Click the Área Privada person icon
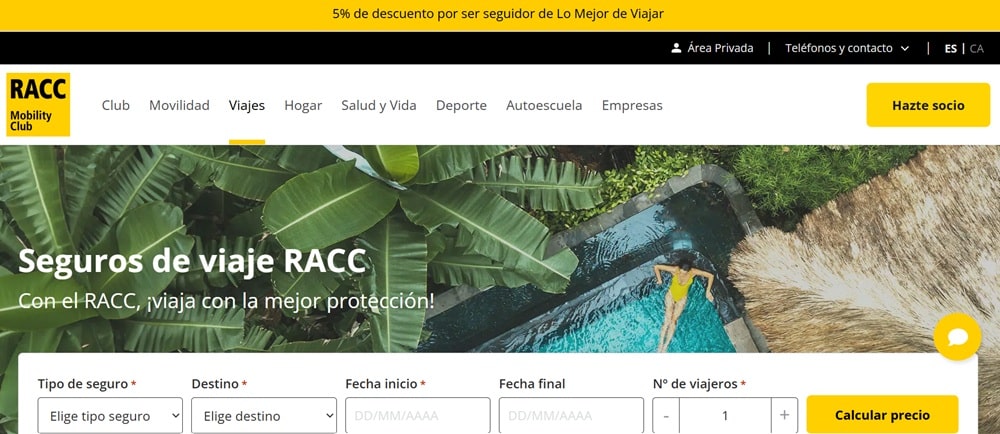Image resolution: width=1000 pixels, height=434 pixels. [676, 48]
